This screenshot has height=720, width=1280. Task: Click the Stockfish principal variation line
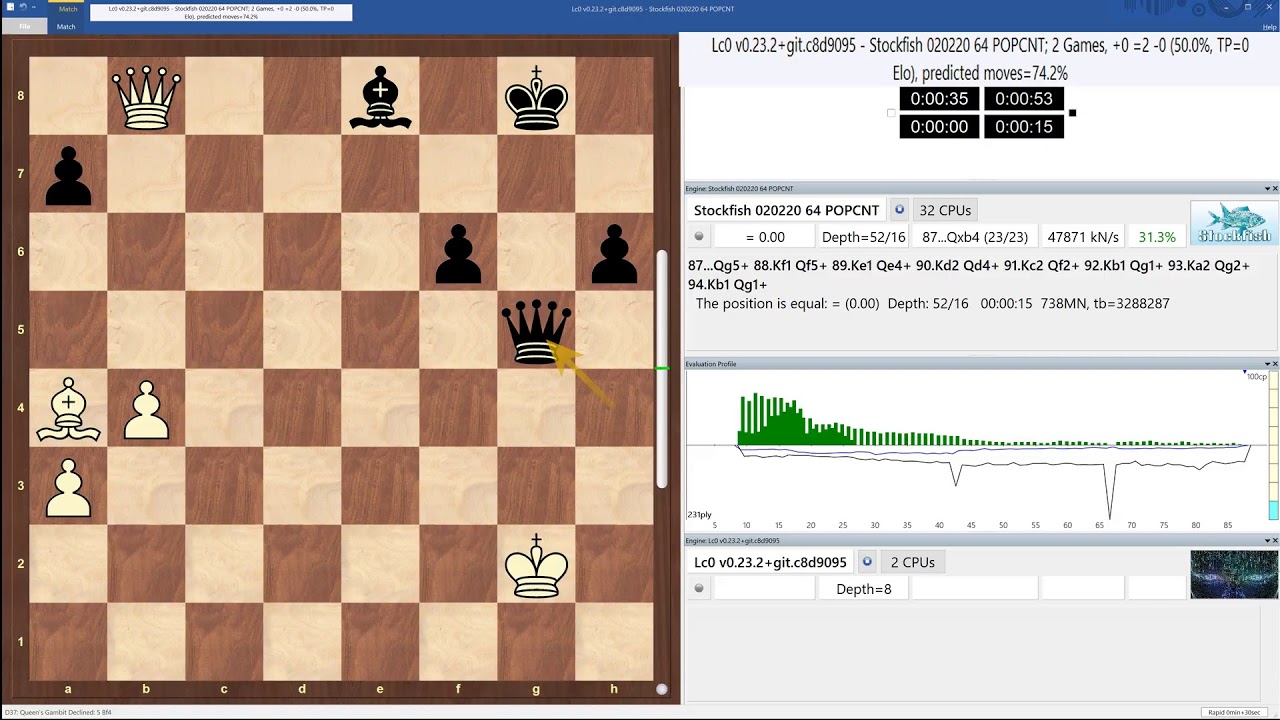pyautogui.click(x=969, y=275)
